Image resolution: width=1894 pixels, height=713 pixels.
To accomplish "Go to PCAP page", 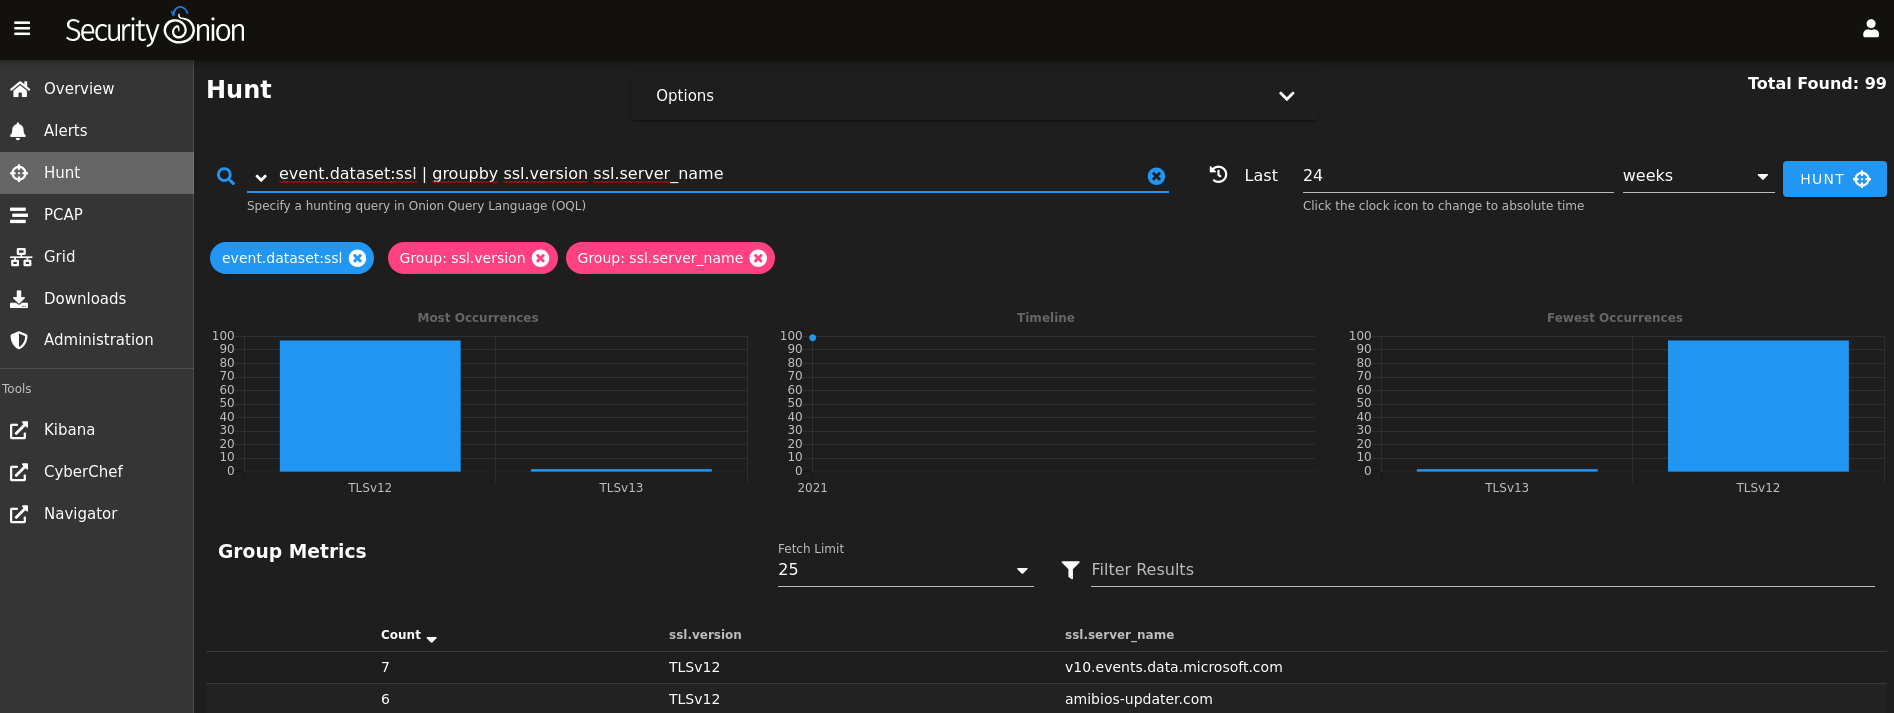I will [x=96, y=215].
